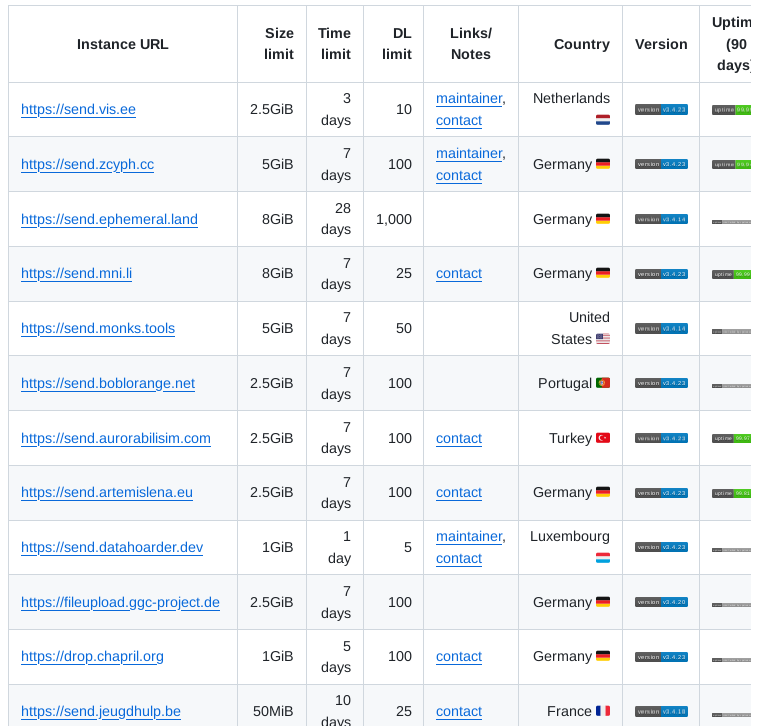Go to https://fileupload.ggc-project.de

coord(120,602)
